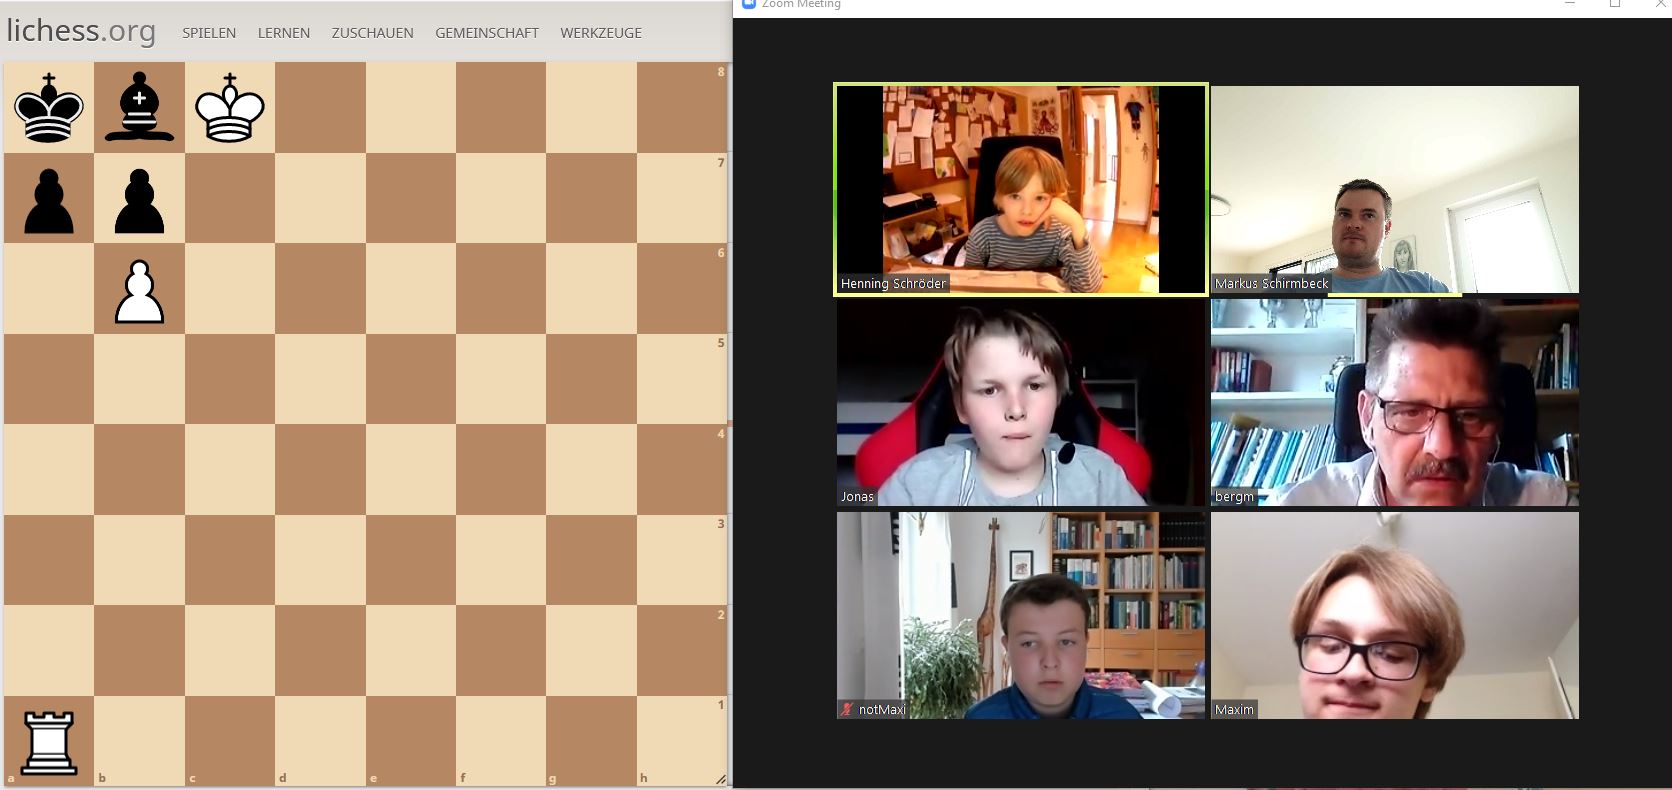This screenshot has width=1672, height=790.
Task: Click the Maxim name label
Action: click(1234, 709)
